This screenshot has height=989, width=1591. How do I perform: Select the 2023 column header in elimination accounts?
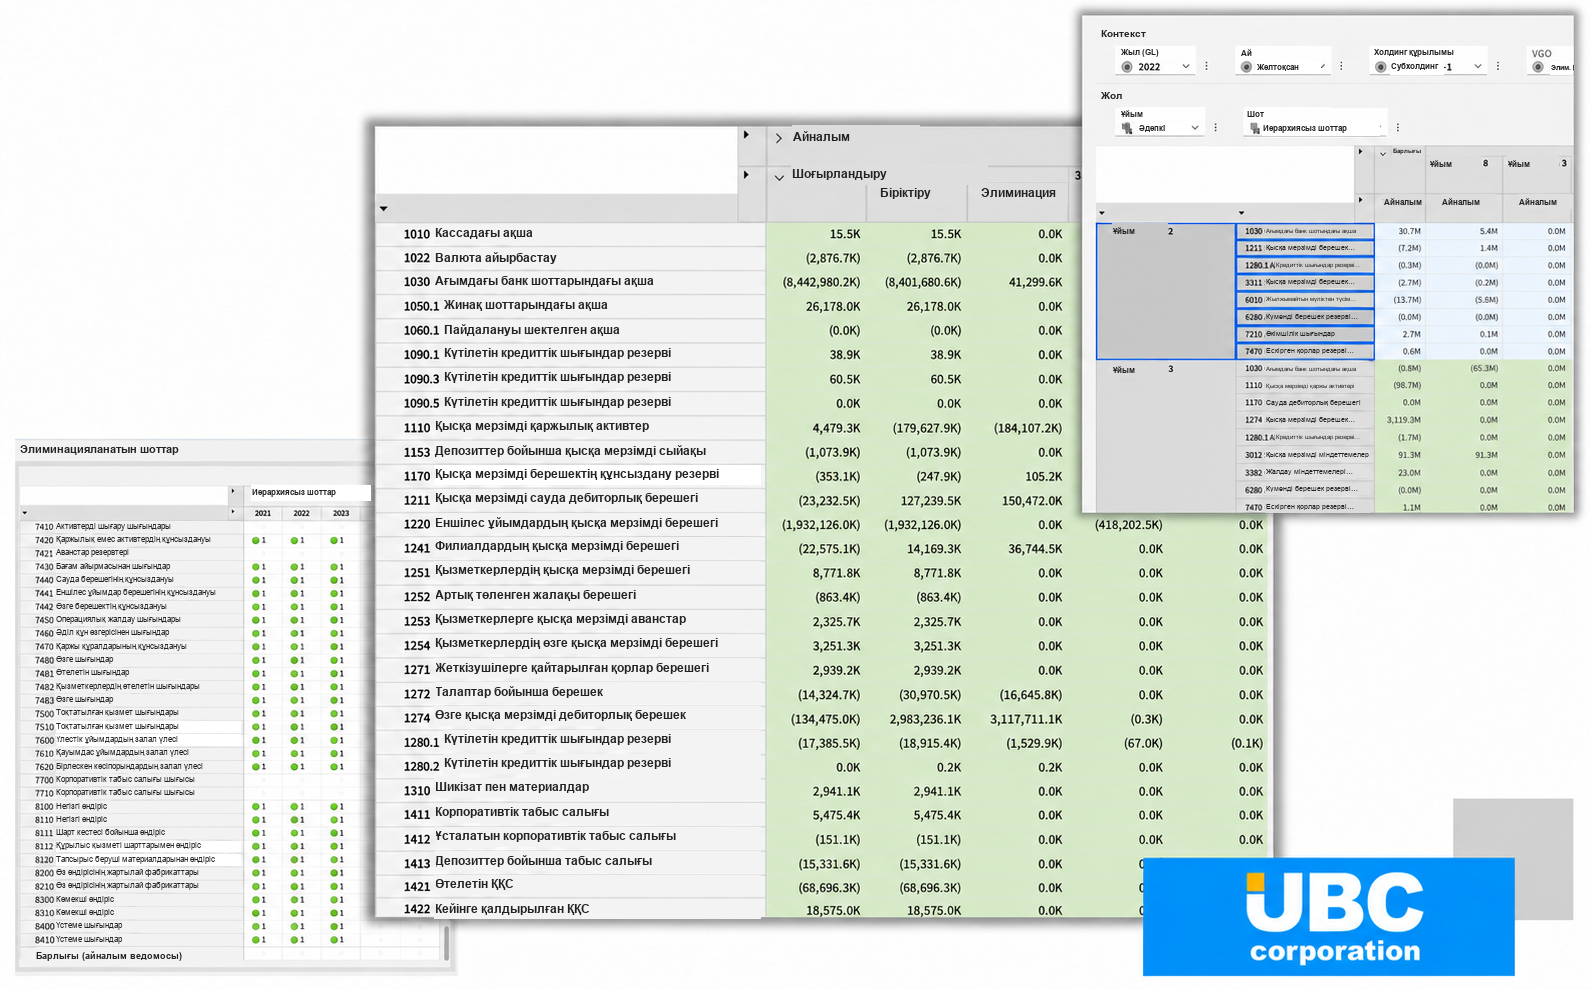341,513
